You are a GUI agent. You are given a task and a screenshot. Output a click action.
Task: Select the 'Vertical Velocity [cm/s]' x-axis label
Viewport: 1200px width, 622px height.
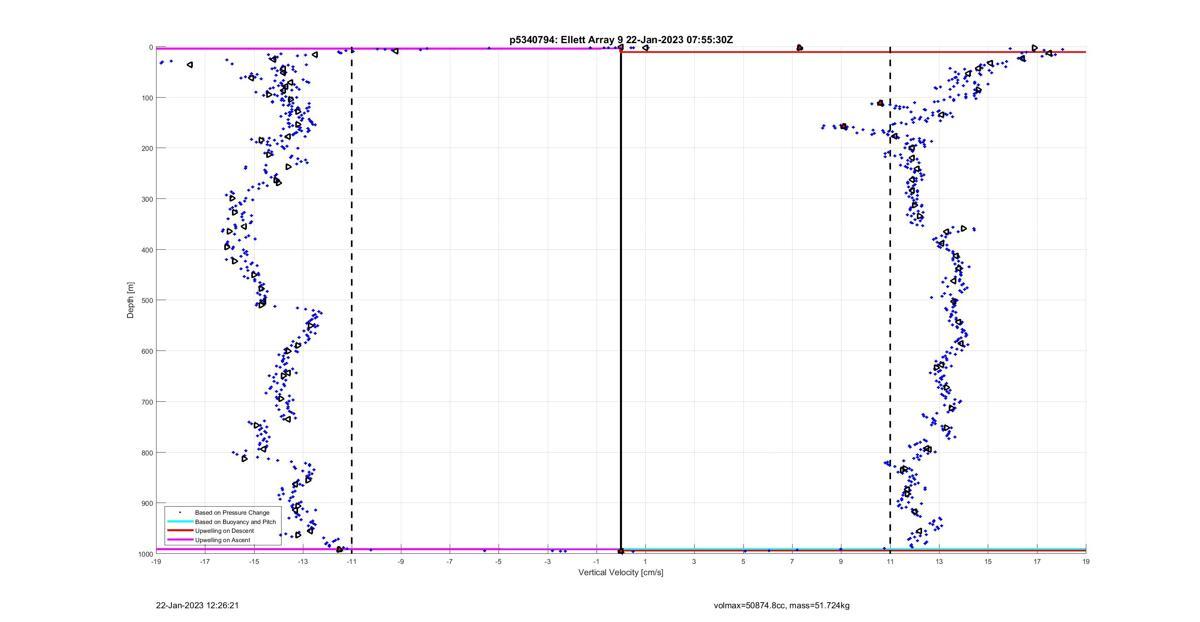pyautogui.click(x=620, y=573)
